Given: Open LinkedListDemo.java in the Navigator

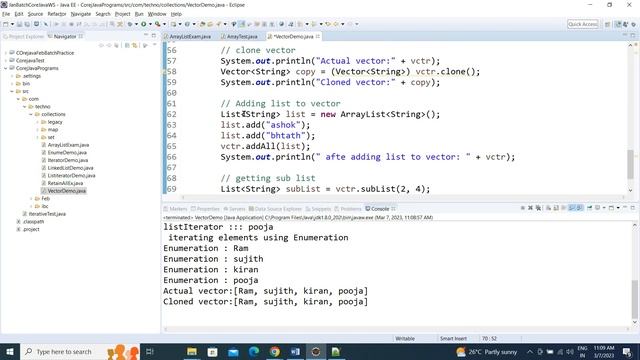Looking at the screenshot, I should 70,168.
